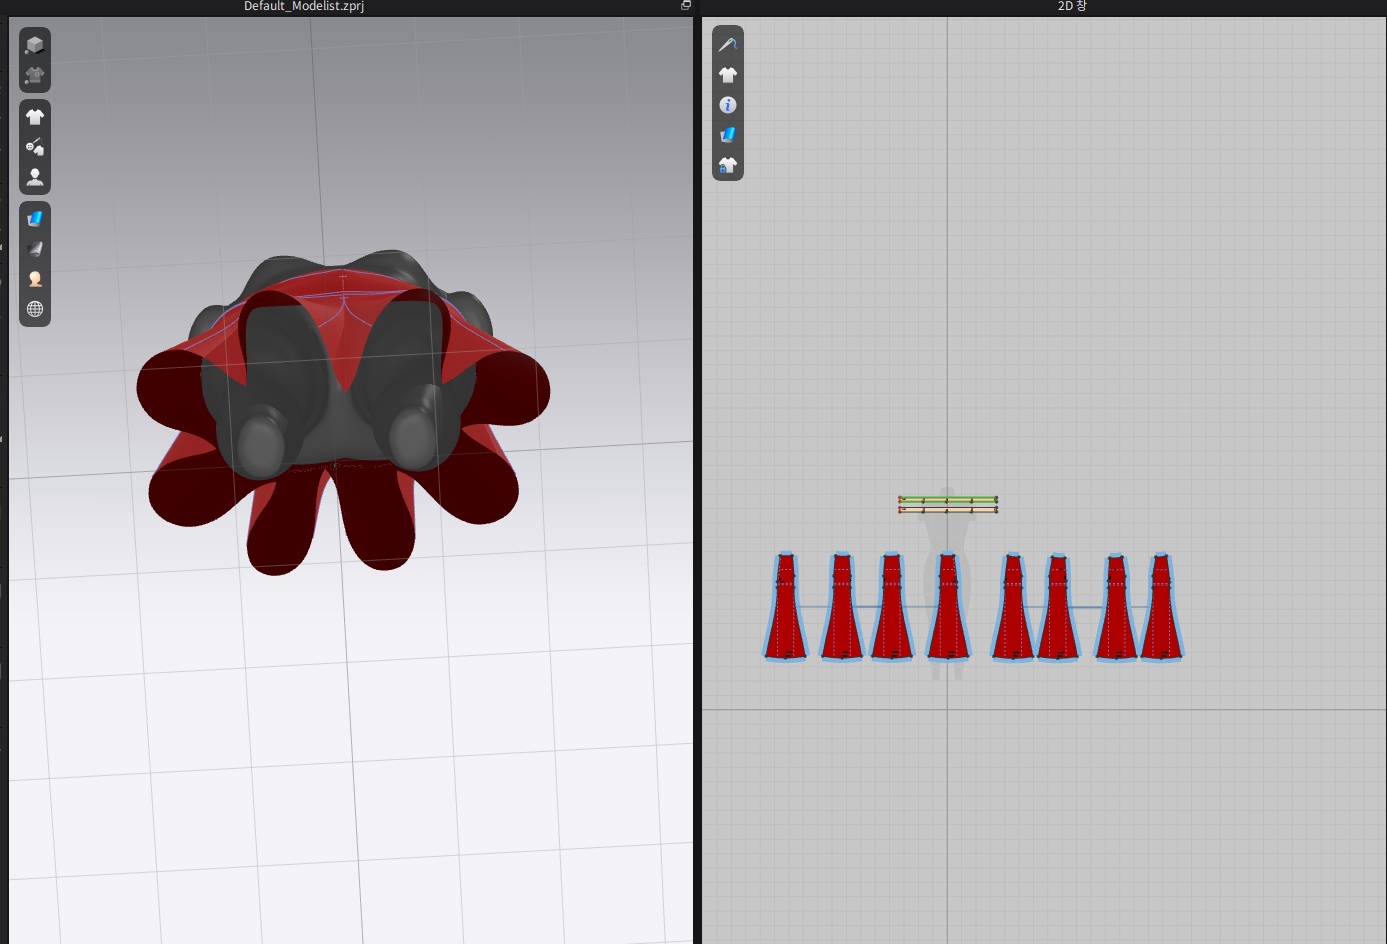Toggle the avatar silhouette display icon
Screen dimensions: 1387x944
click(x=35, y=177)
